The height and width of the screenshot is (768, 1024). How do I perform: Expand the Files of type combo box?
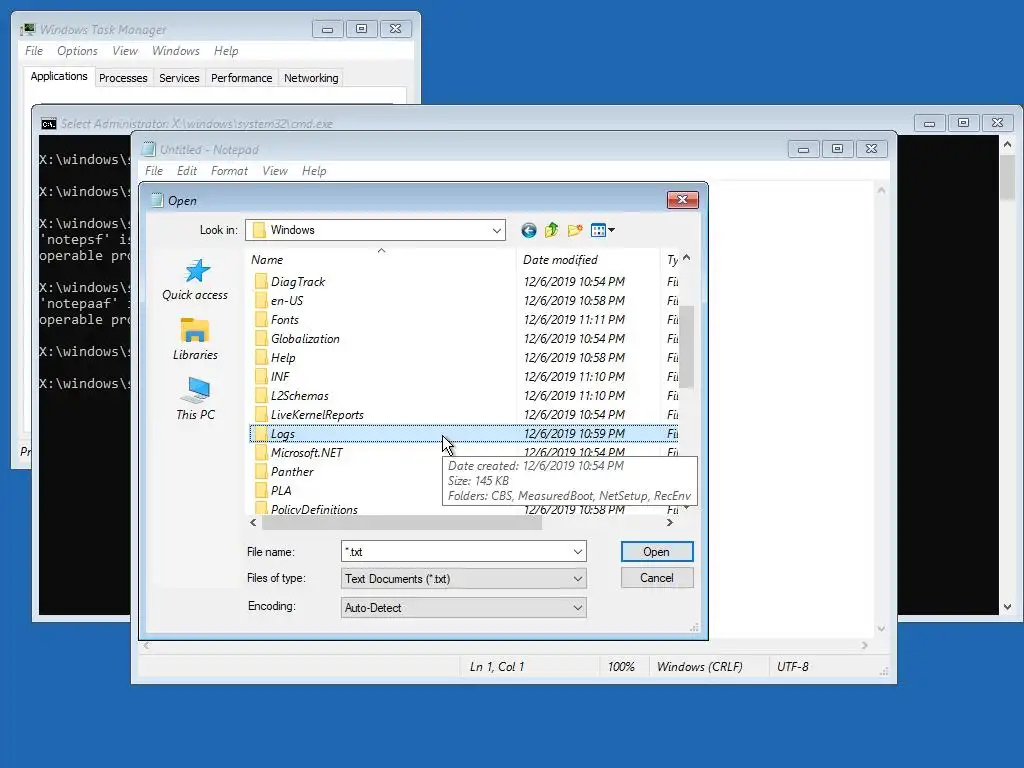click(577, 579)
